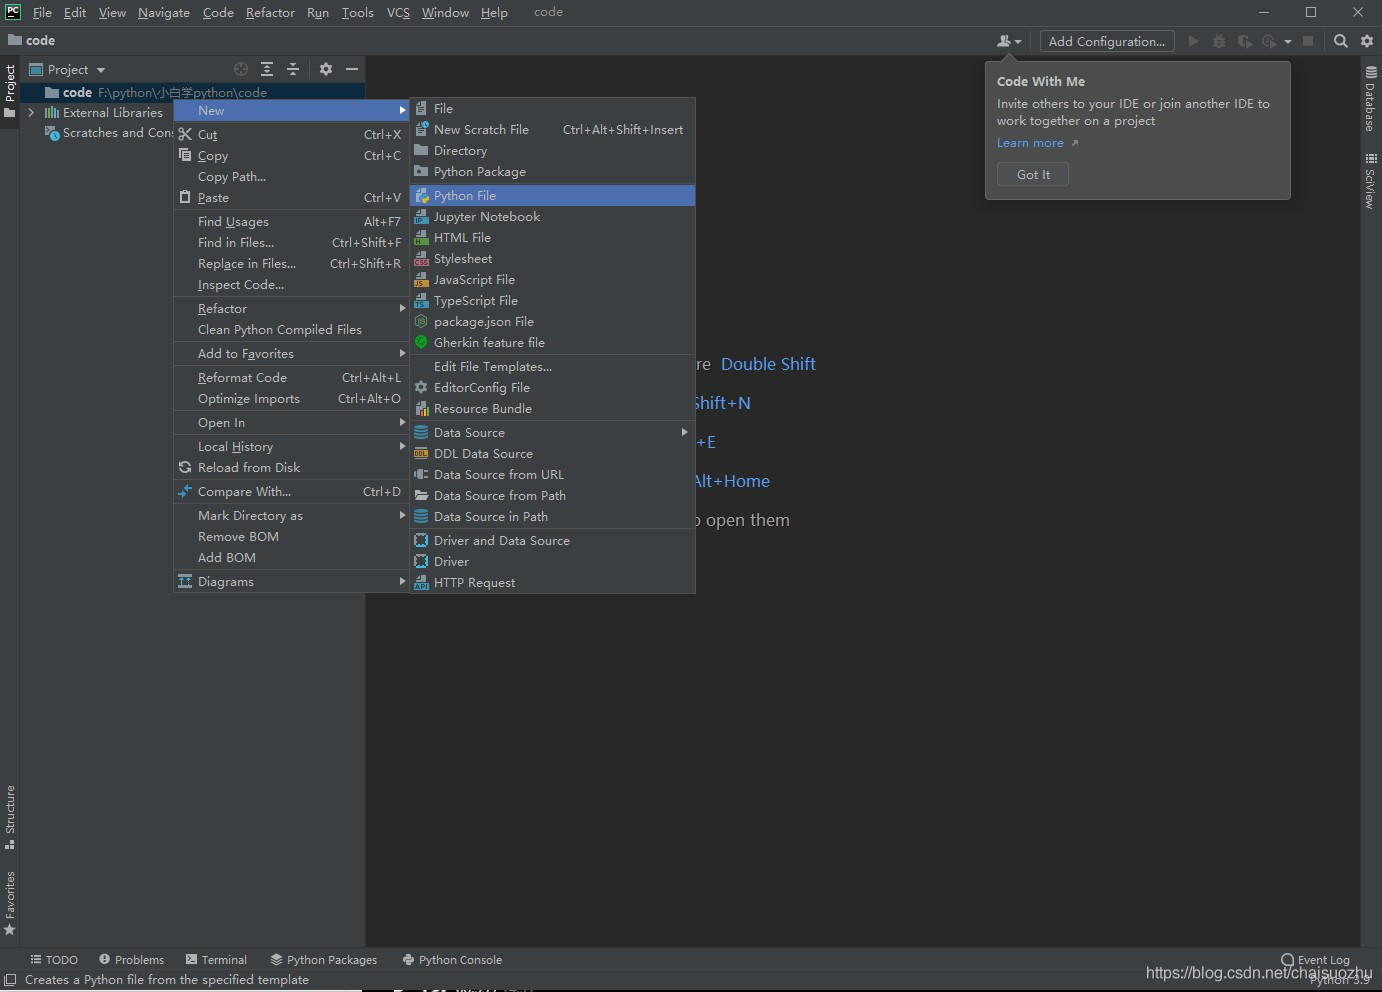The image size is (1382, 992).
Task: Click the package.json File icon
Action: pyautogui.click(x=422, y=322)
